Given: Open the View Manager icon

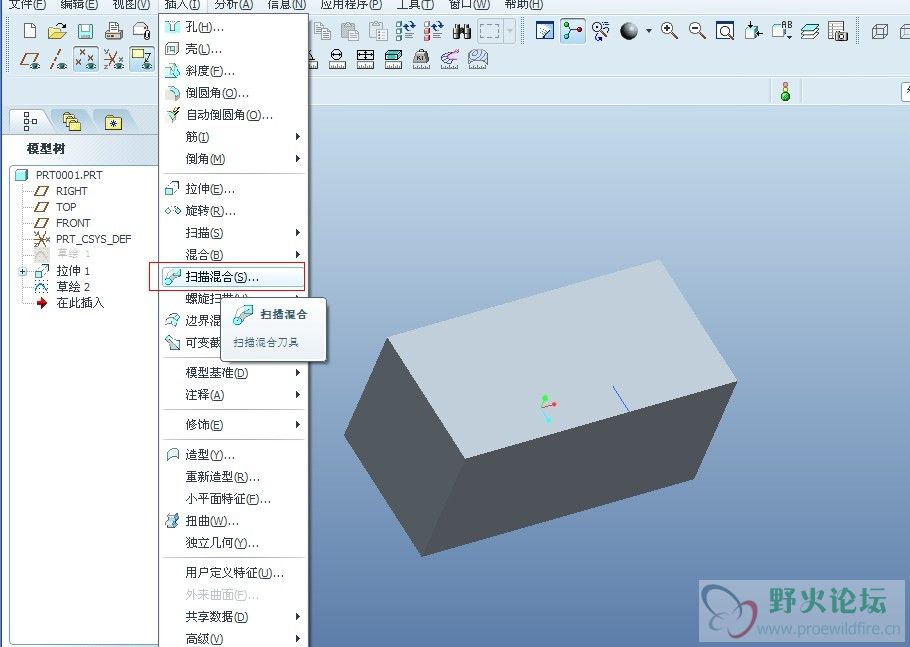Looking at the screenshot, I should pyautogui.click(x=837, y=31).
